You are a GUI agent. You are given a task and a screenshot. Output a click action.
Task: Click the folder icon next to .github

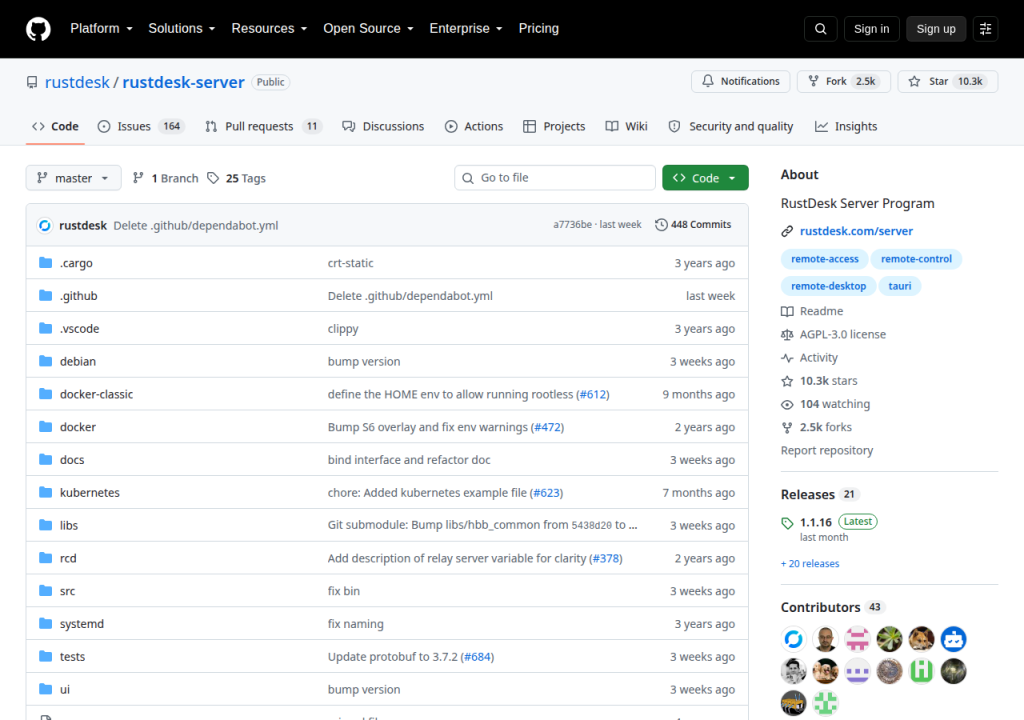pyautogui.click(x=45, y=295)
